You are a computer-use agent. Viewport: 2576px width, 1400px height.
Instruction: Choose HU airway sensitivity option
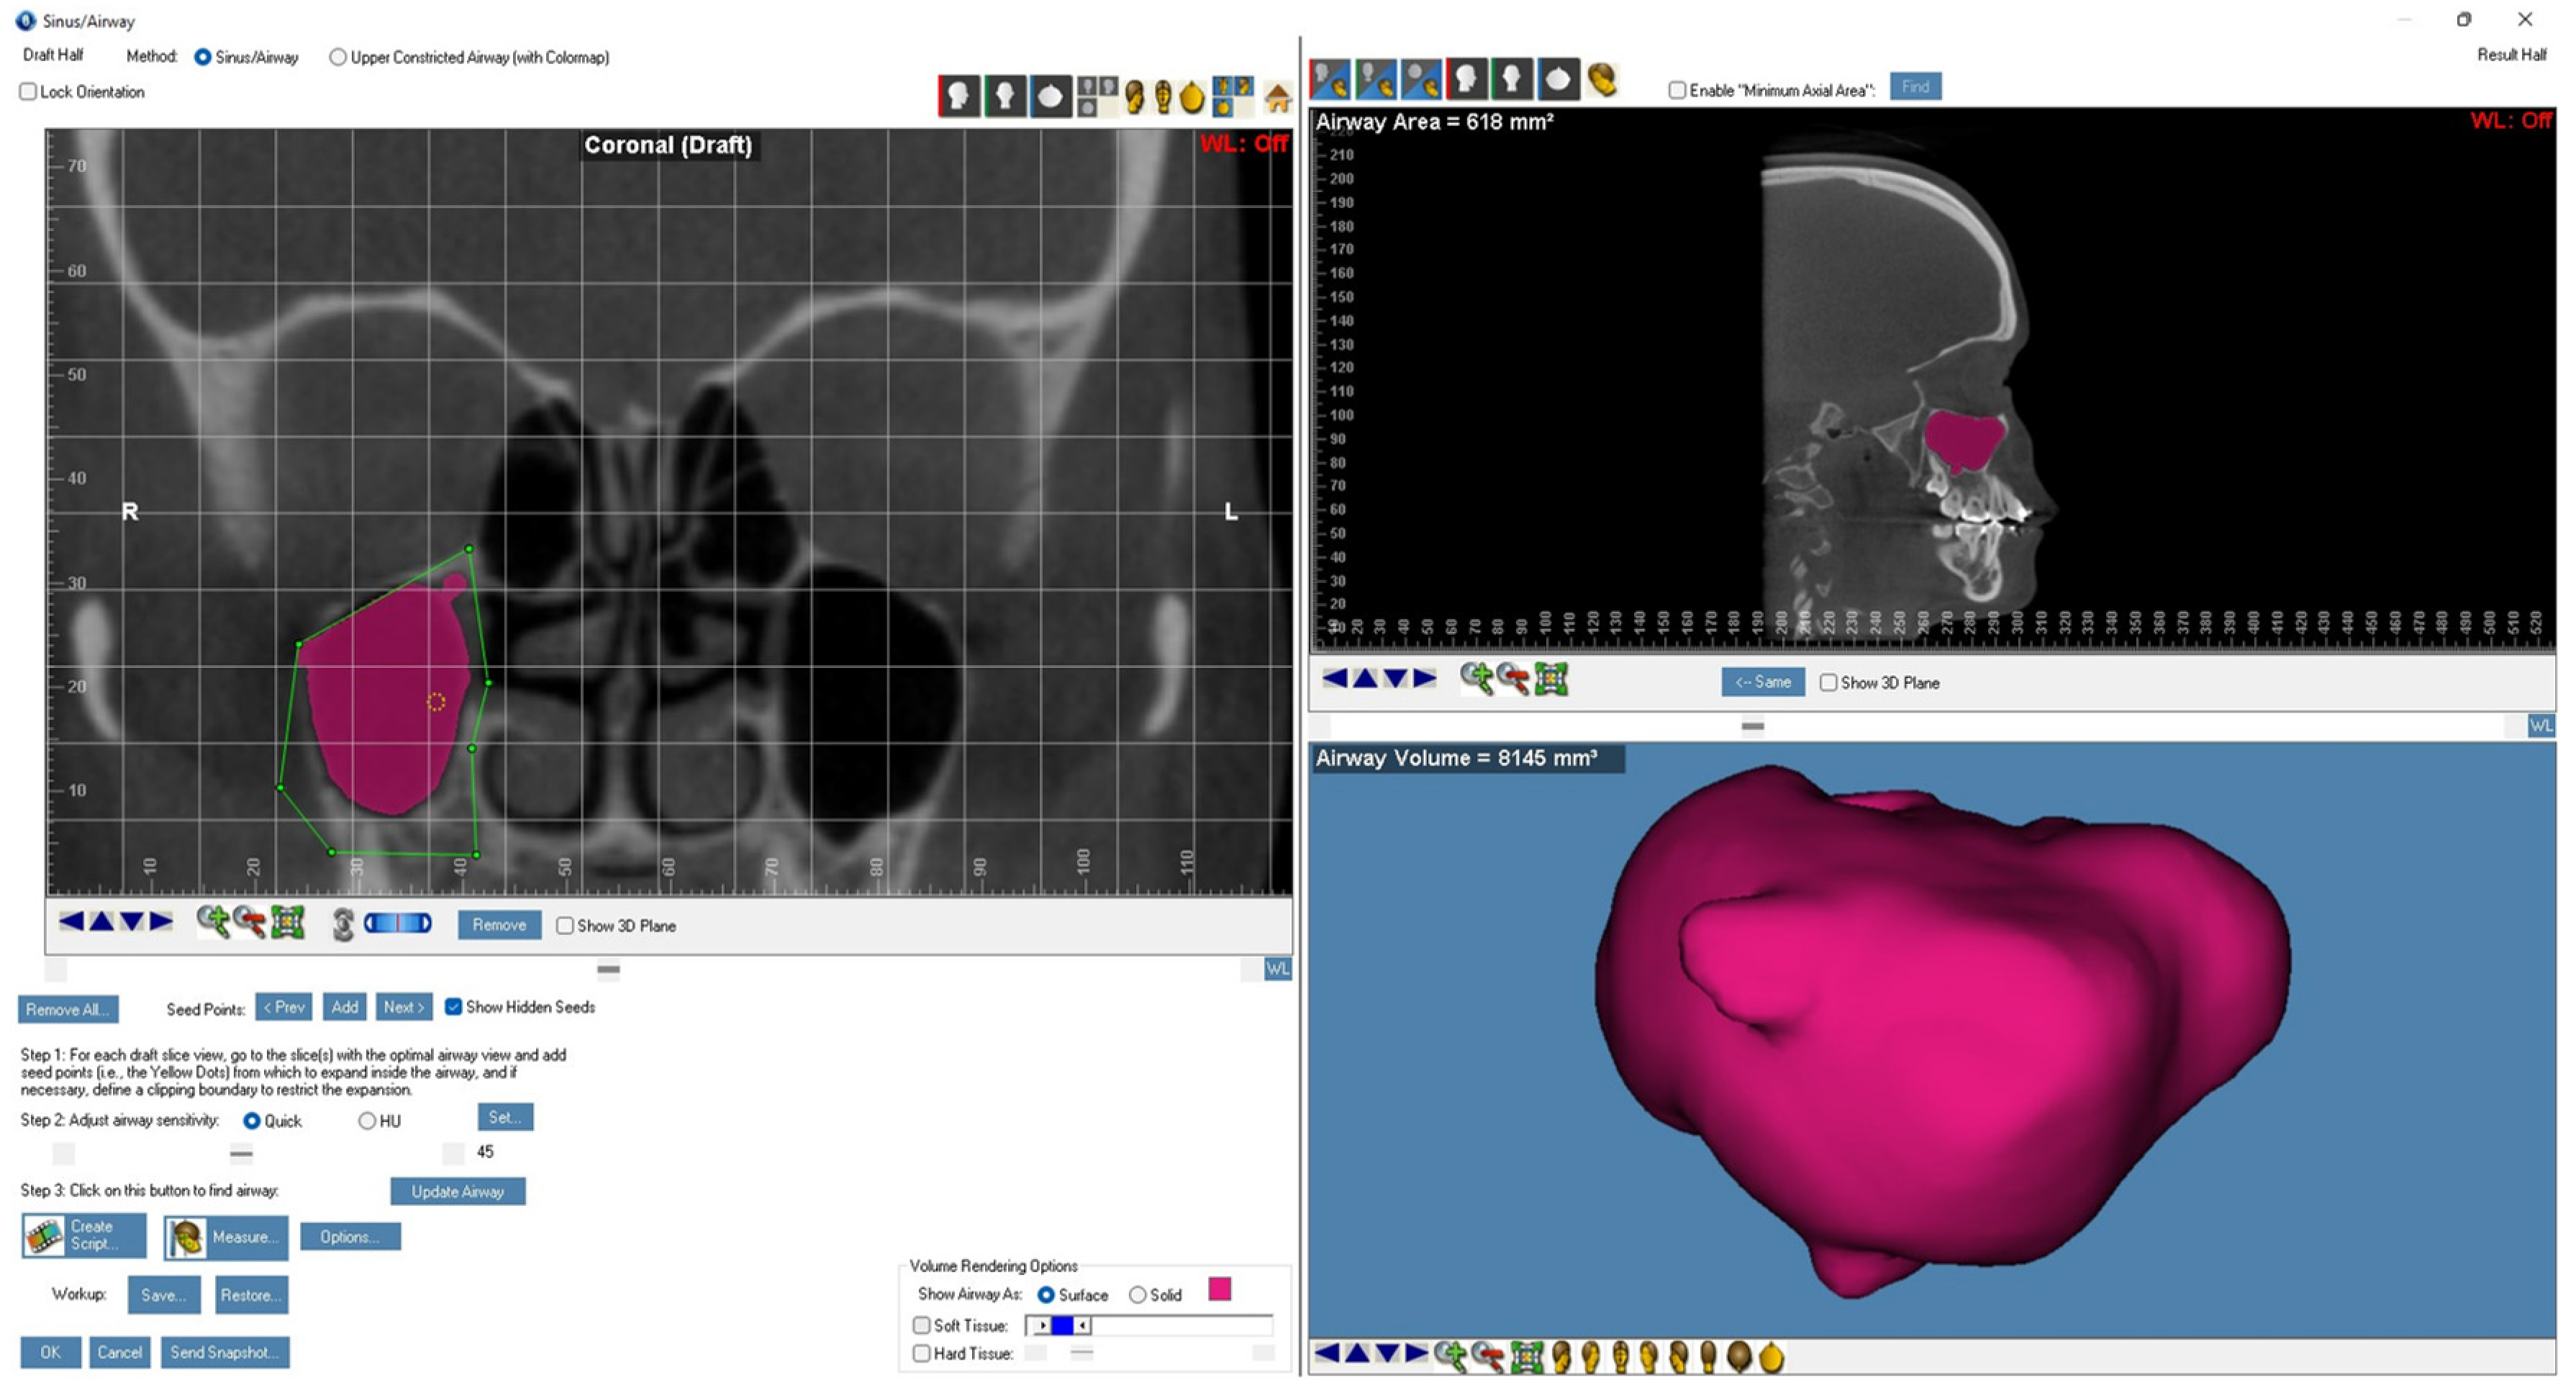click(x=367, y=1121)
